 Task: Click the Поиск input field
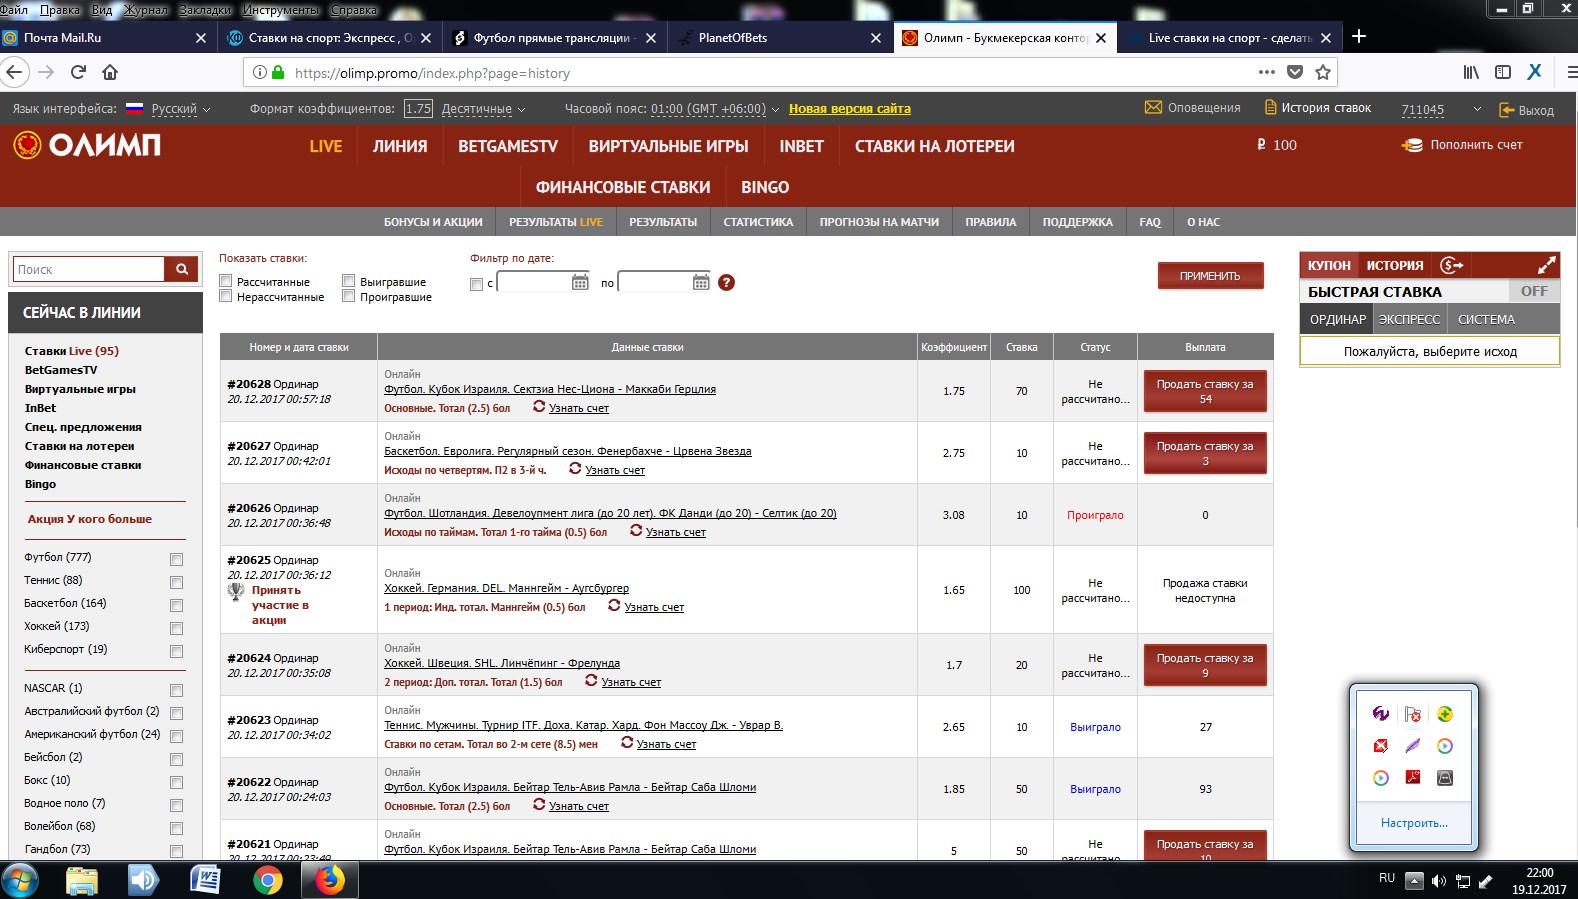[89, 269]
